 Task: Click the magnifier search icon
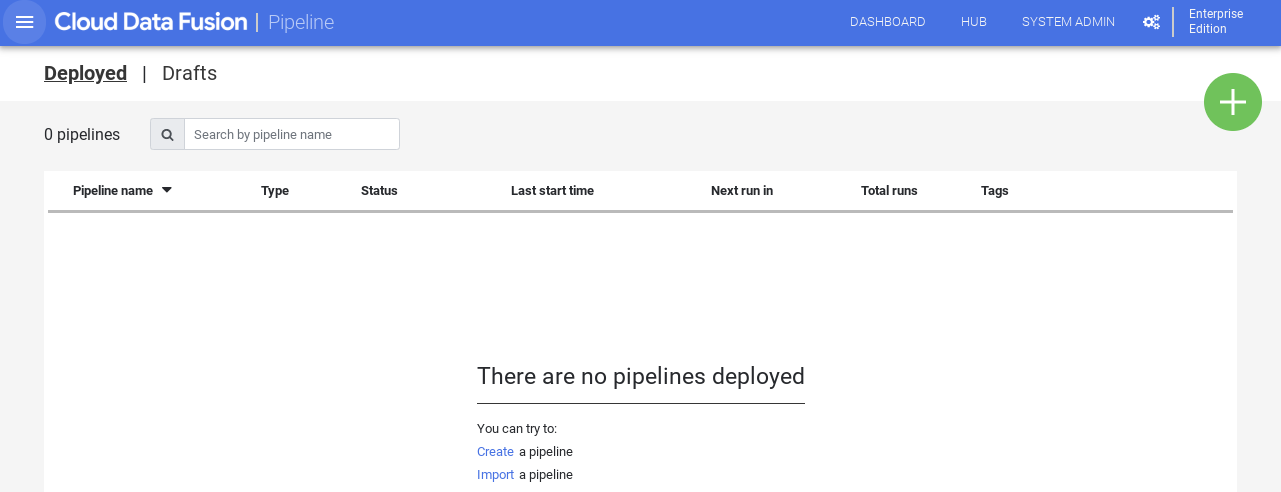[167, 134]
